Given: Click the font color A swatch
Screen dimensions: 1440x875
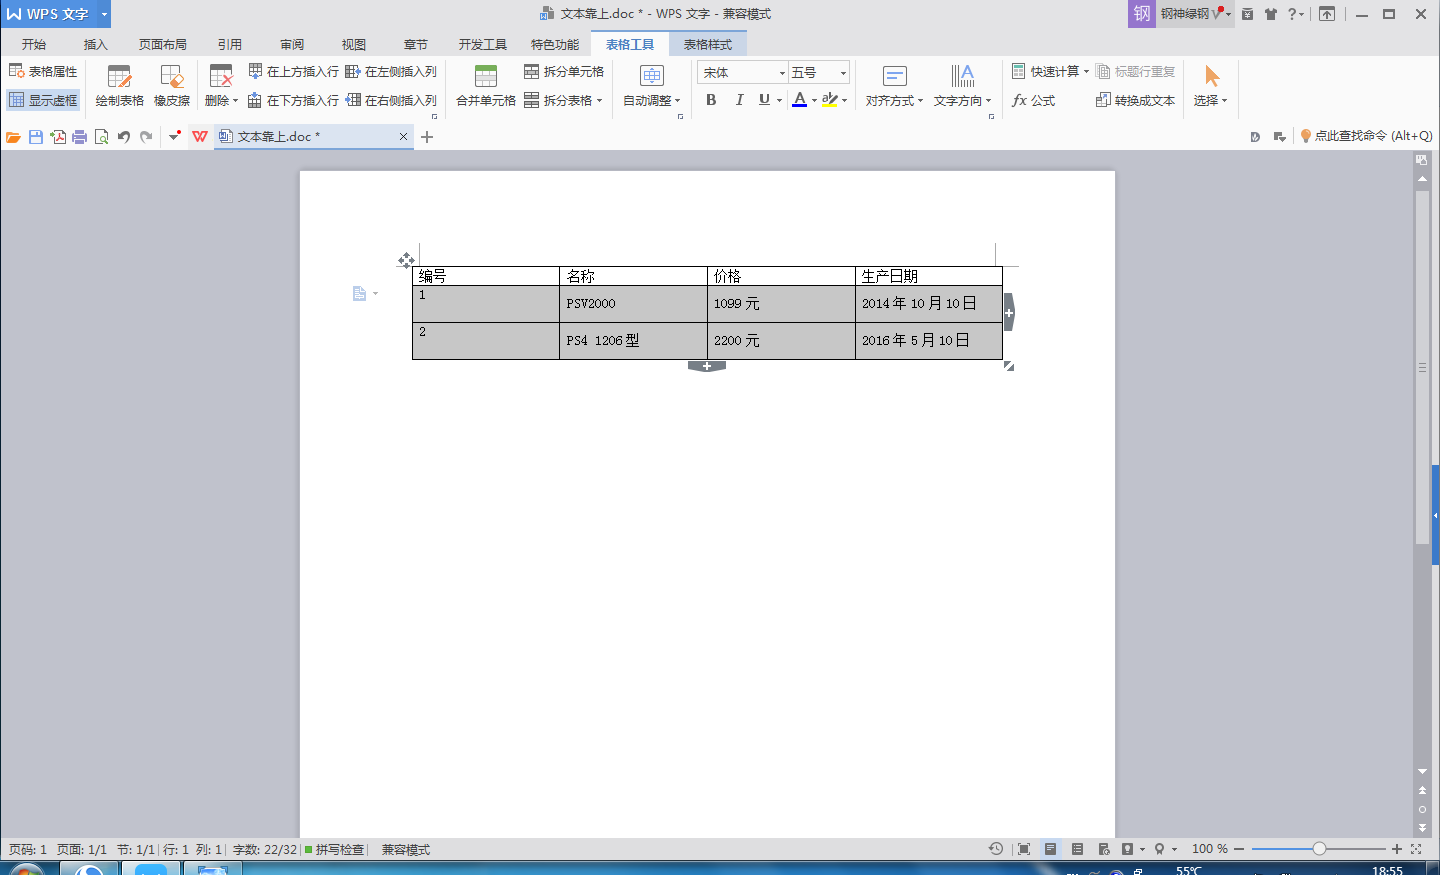Looking at the screenshot, I should (x=799, y=100).
